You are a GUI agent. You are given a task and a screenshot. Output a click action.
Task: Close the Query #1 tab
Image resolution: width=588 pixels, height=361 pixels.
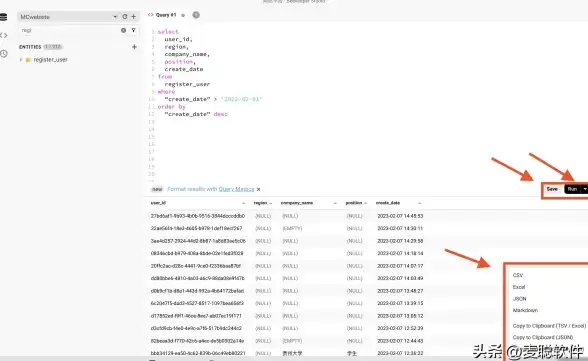point(183,15)
